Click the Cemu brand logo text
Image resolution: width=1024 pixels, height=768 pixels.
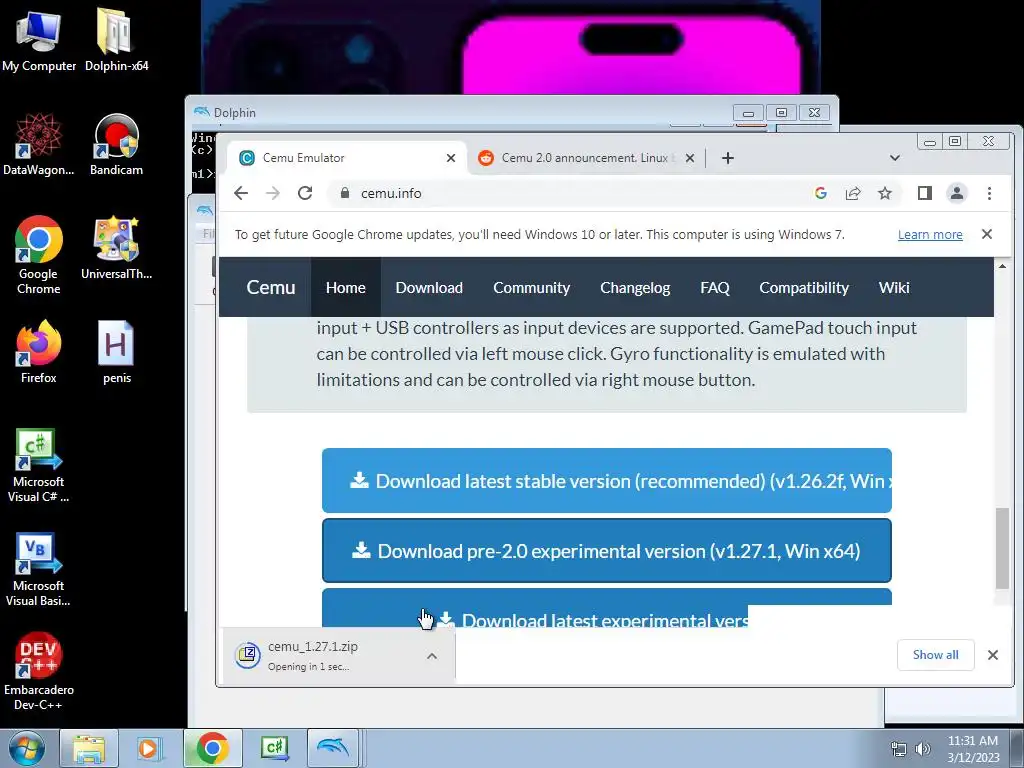coord(270,287)
